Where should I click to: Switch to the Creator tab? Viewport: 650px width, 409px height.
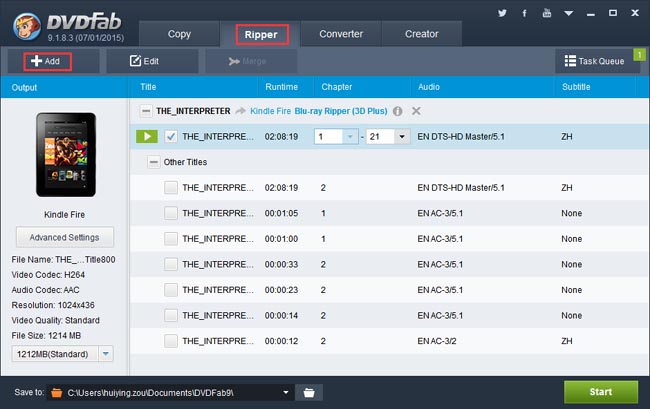click(x=422, y=34)
